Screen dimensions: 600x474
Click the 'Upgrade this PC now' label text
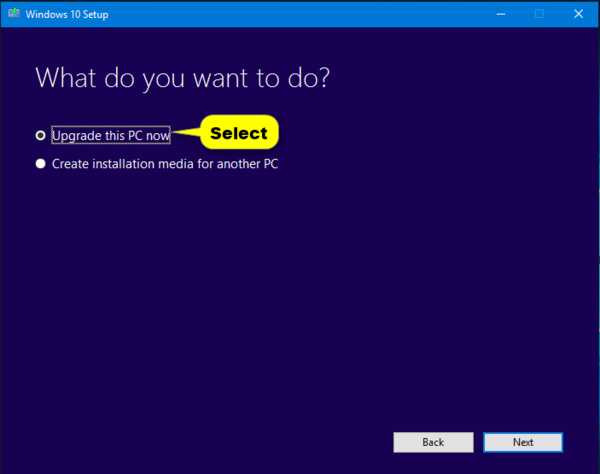tap(110, 135)
